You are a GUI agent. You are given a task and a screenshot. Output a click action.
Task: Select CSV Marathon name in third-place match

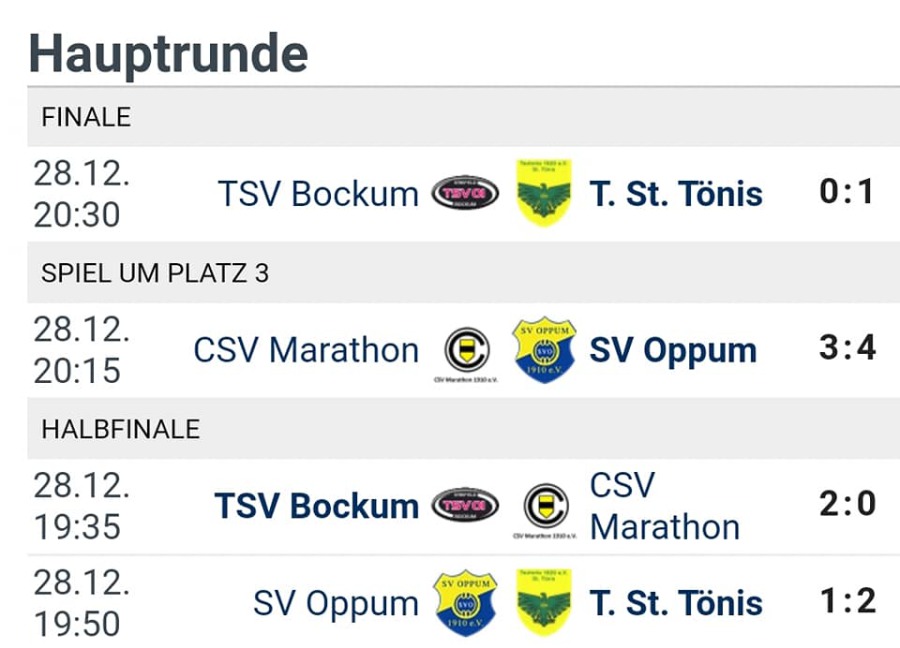[x=306, y=351]
